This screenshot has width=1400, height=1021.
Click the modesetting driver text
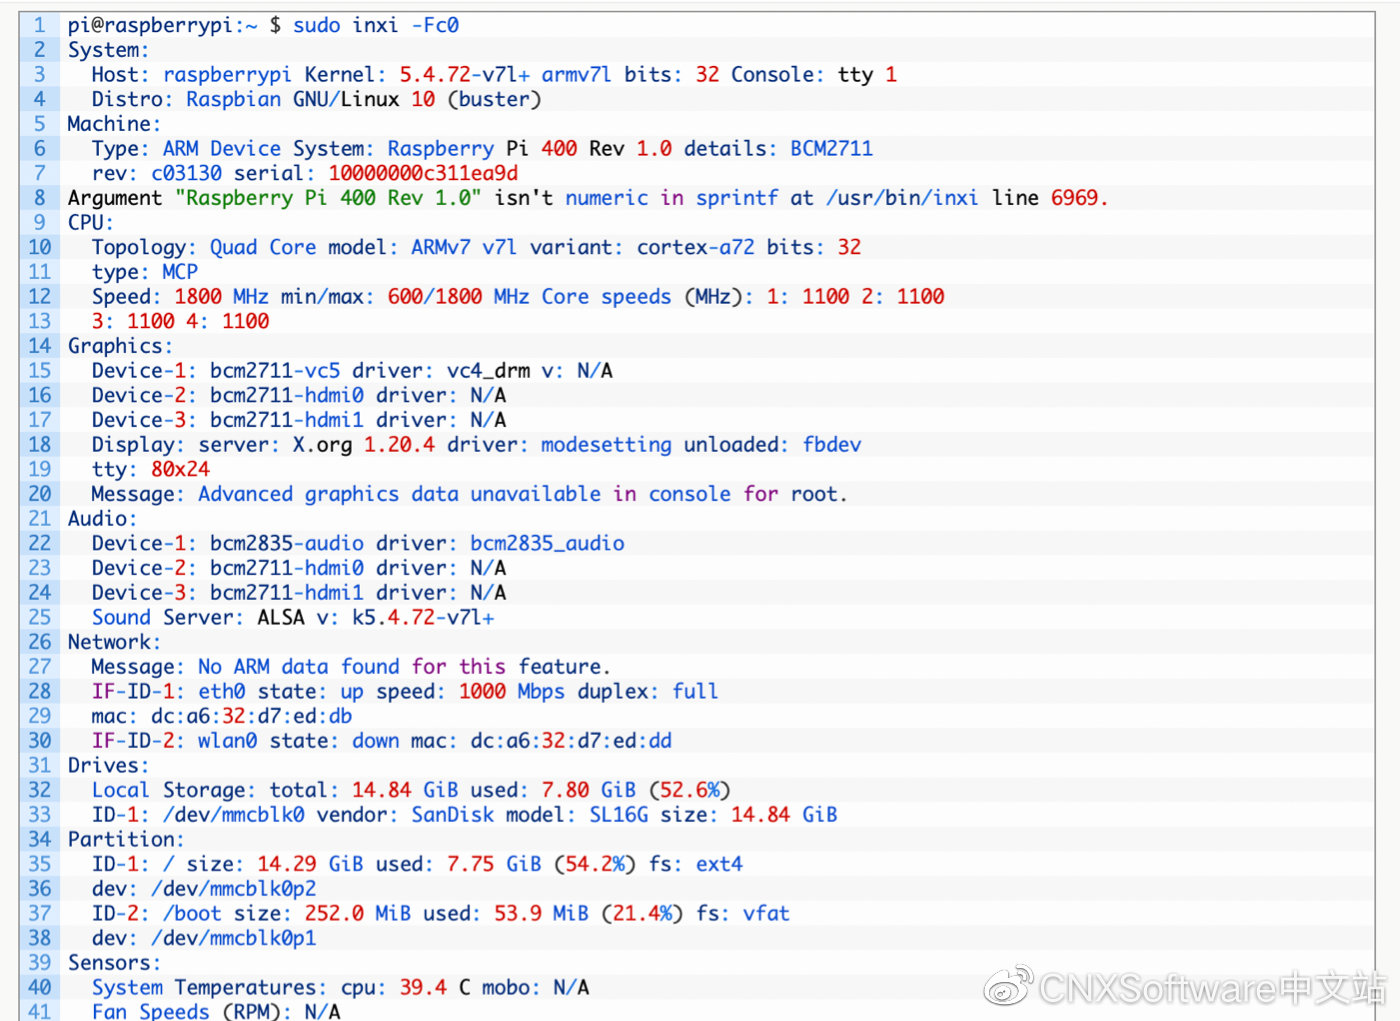click(x=606, y=445)
